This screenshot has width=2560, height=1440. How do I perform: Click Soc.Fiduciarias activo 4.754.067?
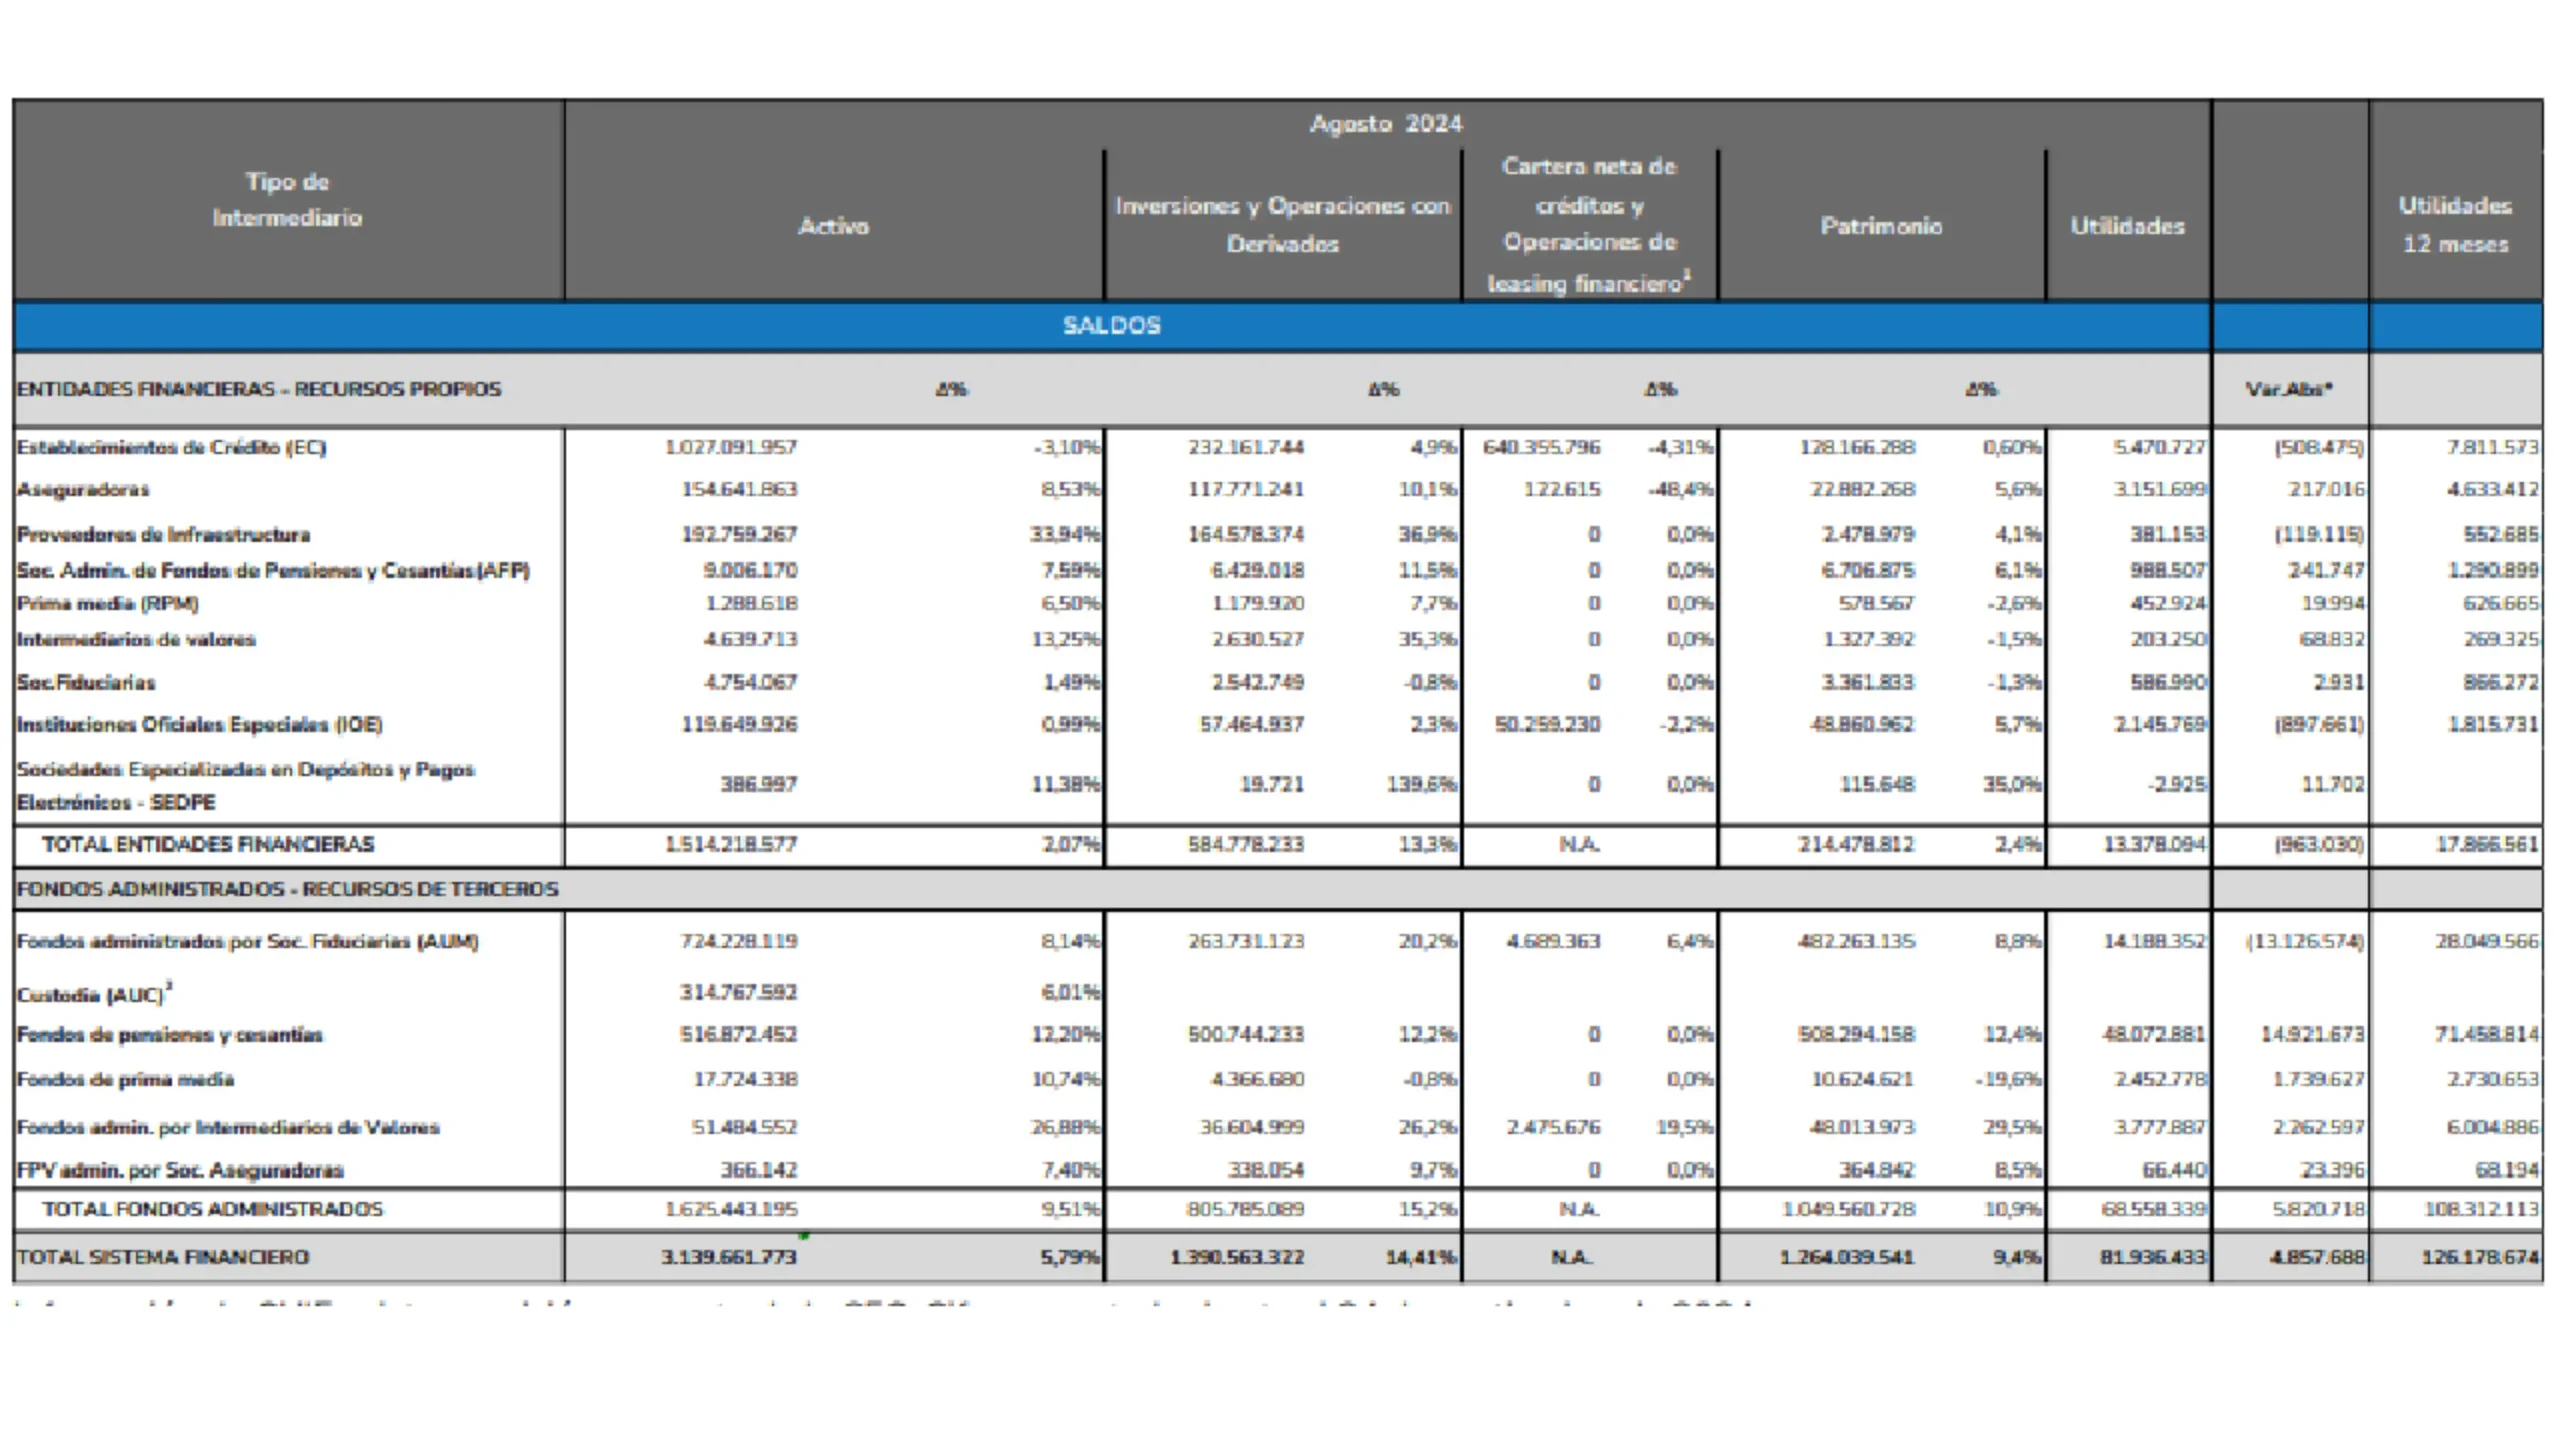point(750,682)
